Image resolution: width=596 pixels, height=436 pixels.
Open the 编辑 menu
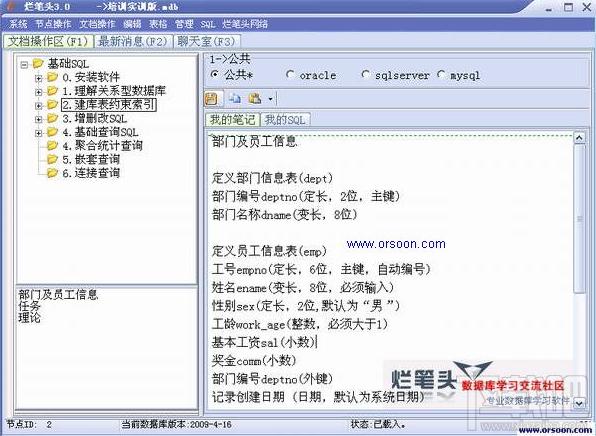pos(132,24)
